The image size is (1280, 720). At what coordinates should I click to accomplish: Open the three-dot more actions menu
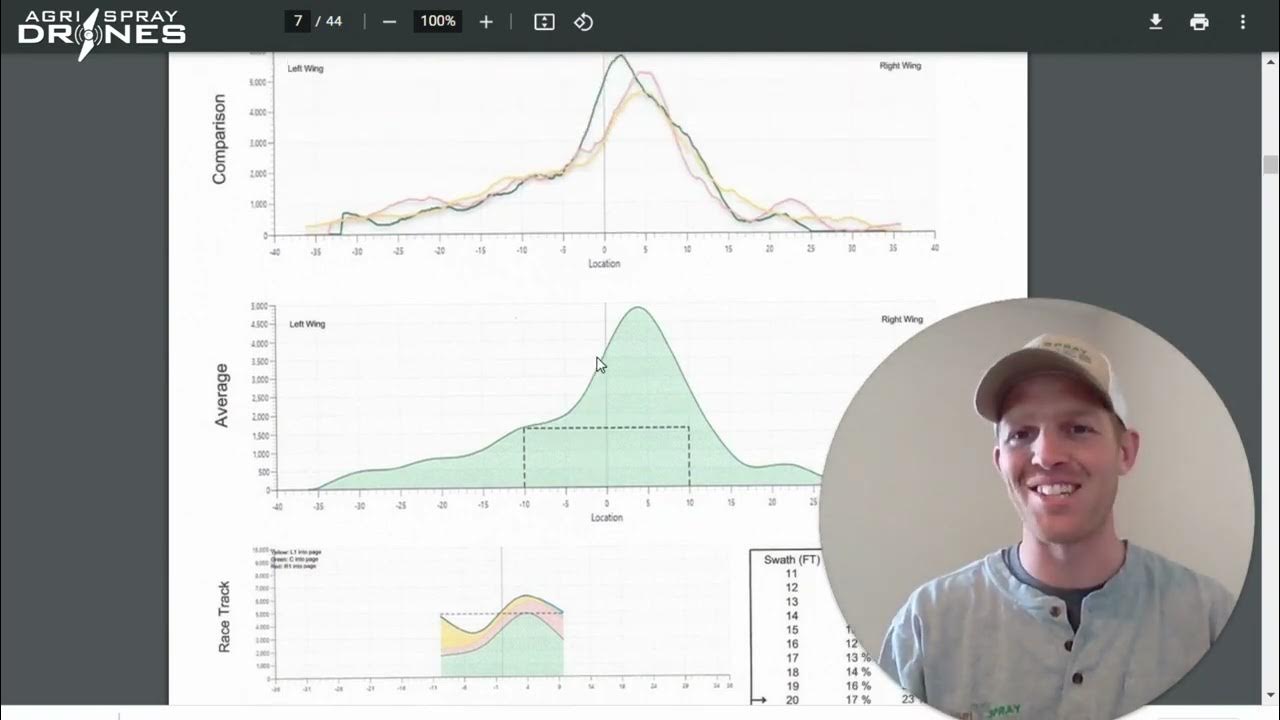1243,22
